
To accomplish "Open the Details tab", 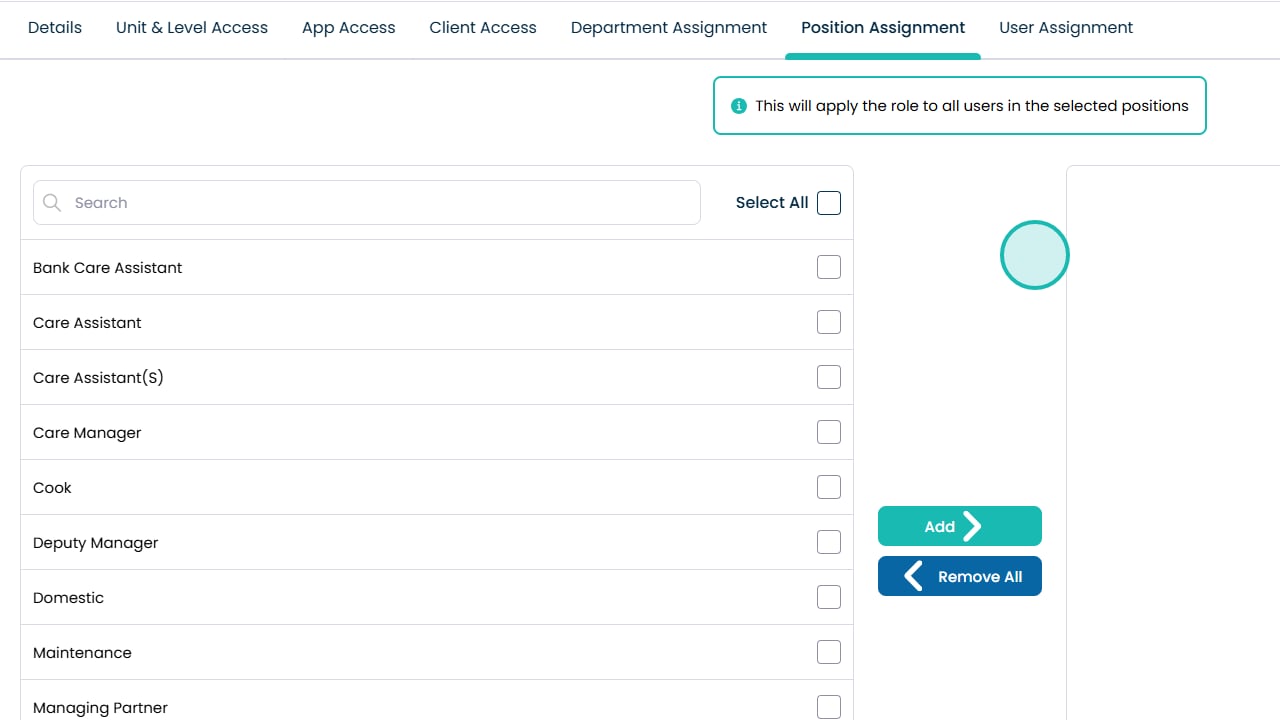I will pyautogui.click(x=55, y=28).
